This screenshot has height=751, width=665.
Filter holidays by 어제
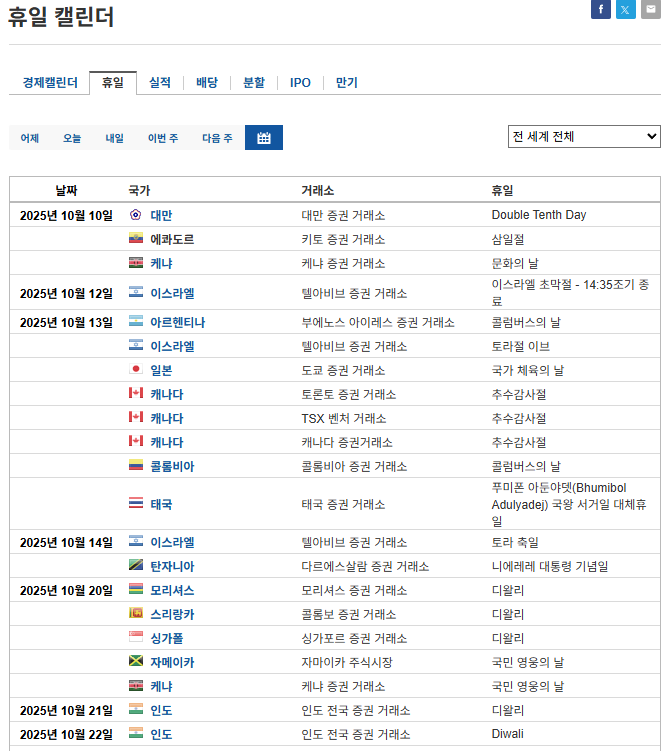click(30, 138)
